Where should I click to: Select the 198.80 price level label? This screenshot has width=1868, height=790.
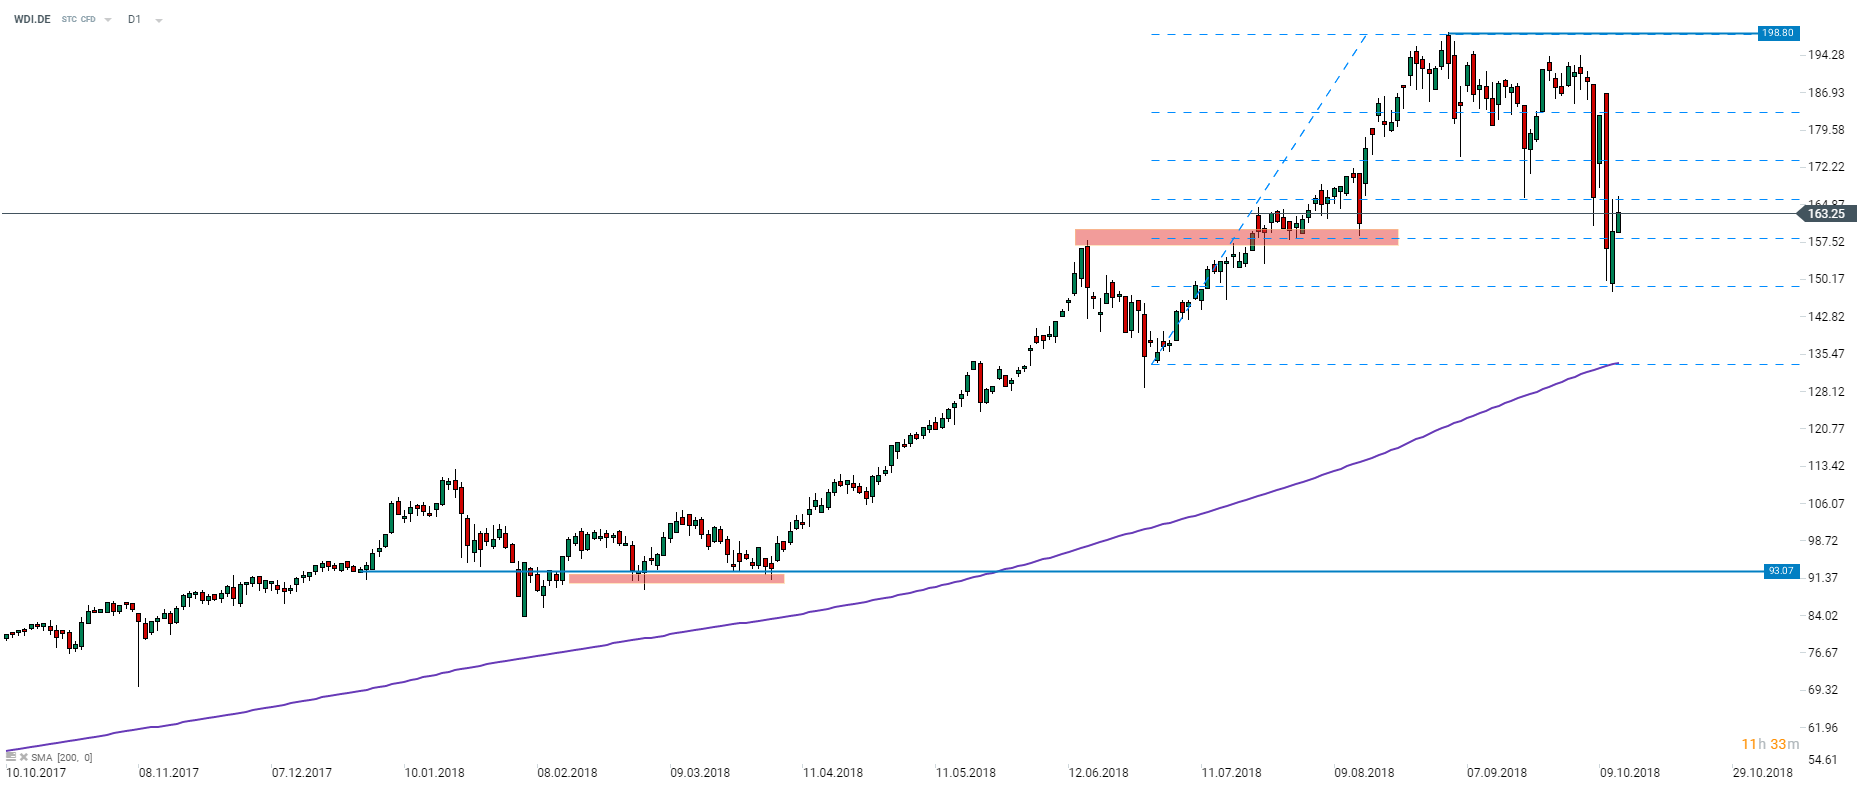tap(1778, 33)
